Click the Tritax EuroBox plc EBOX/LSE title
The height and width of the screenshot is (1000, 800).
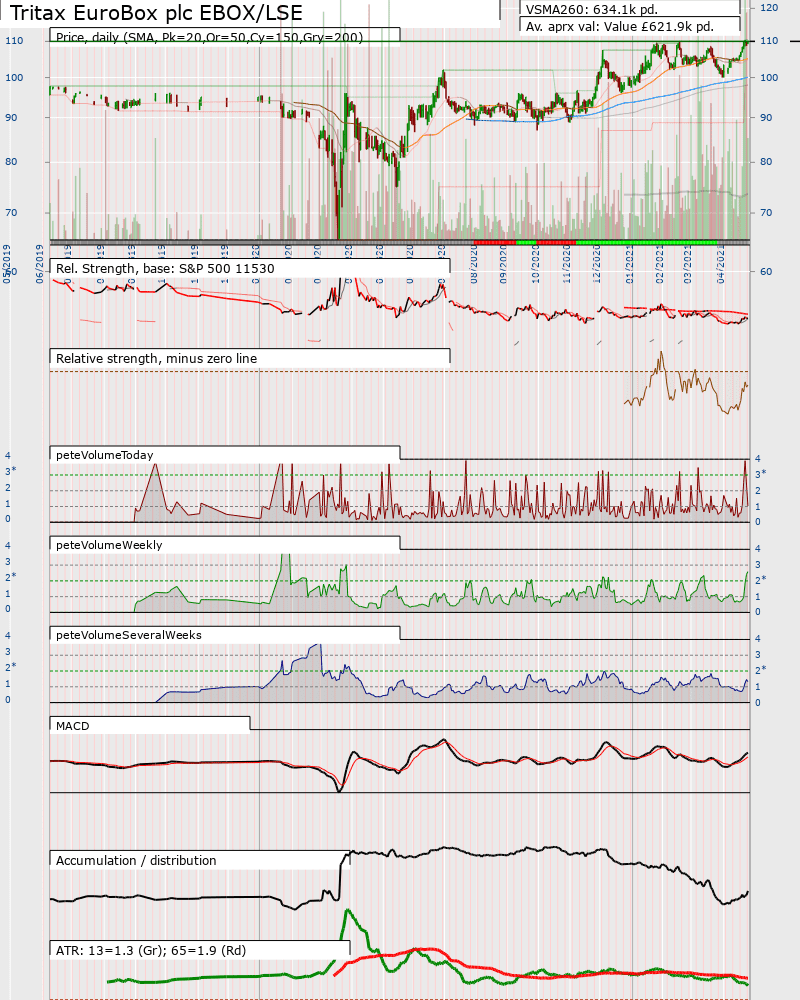click(x=156, y=13)
